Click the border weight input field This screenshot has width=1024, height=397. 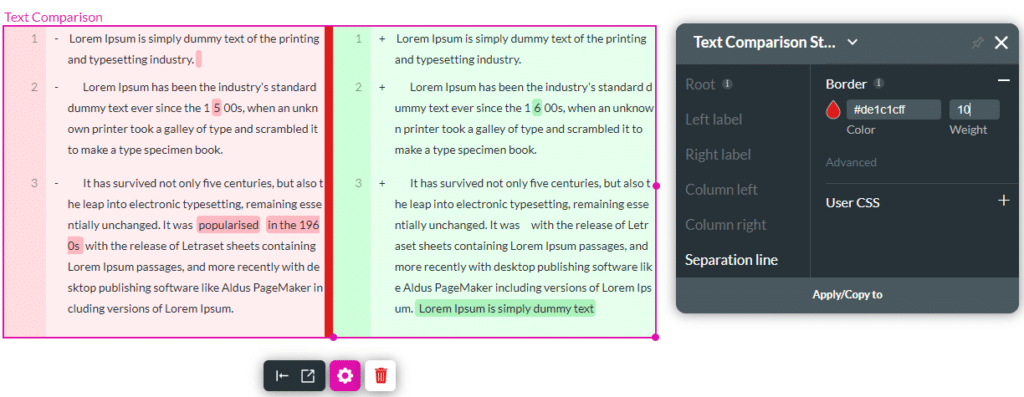click(x=974, y=110)
